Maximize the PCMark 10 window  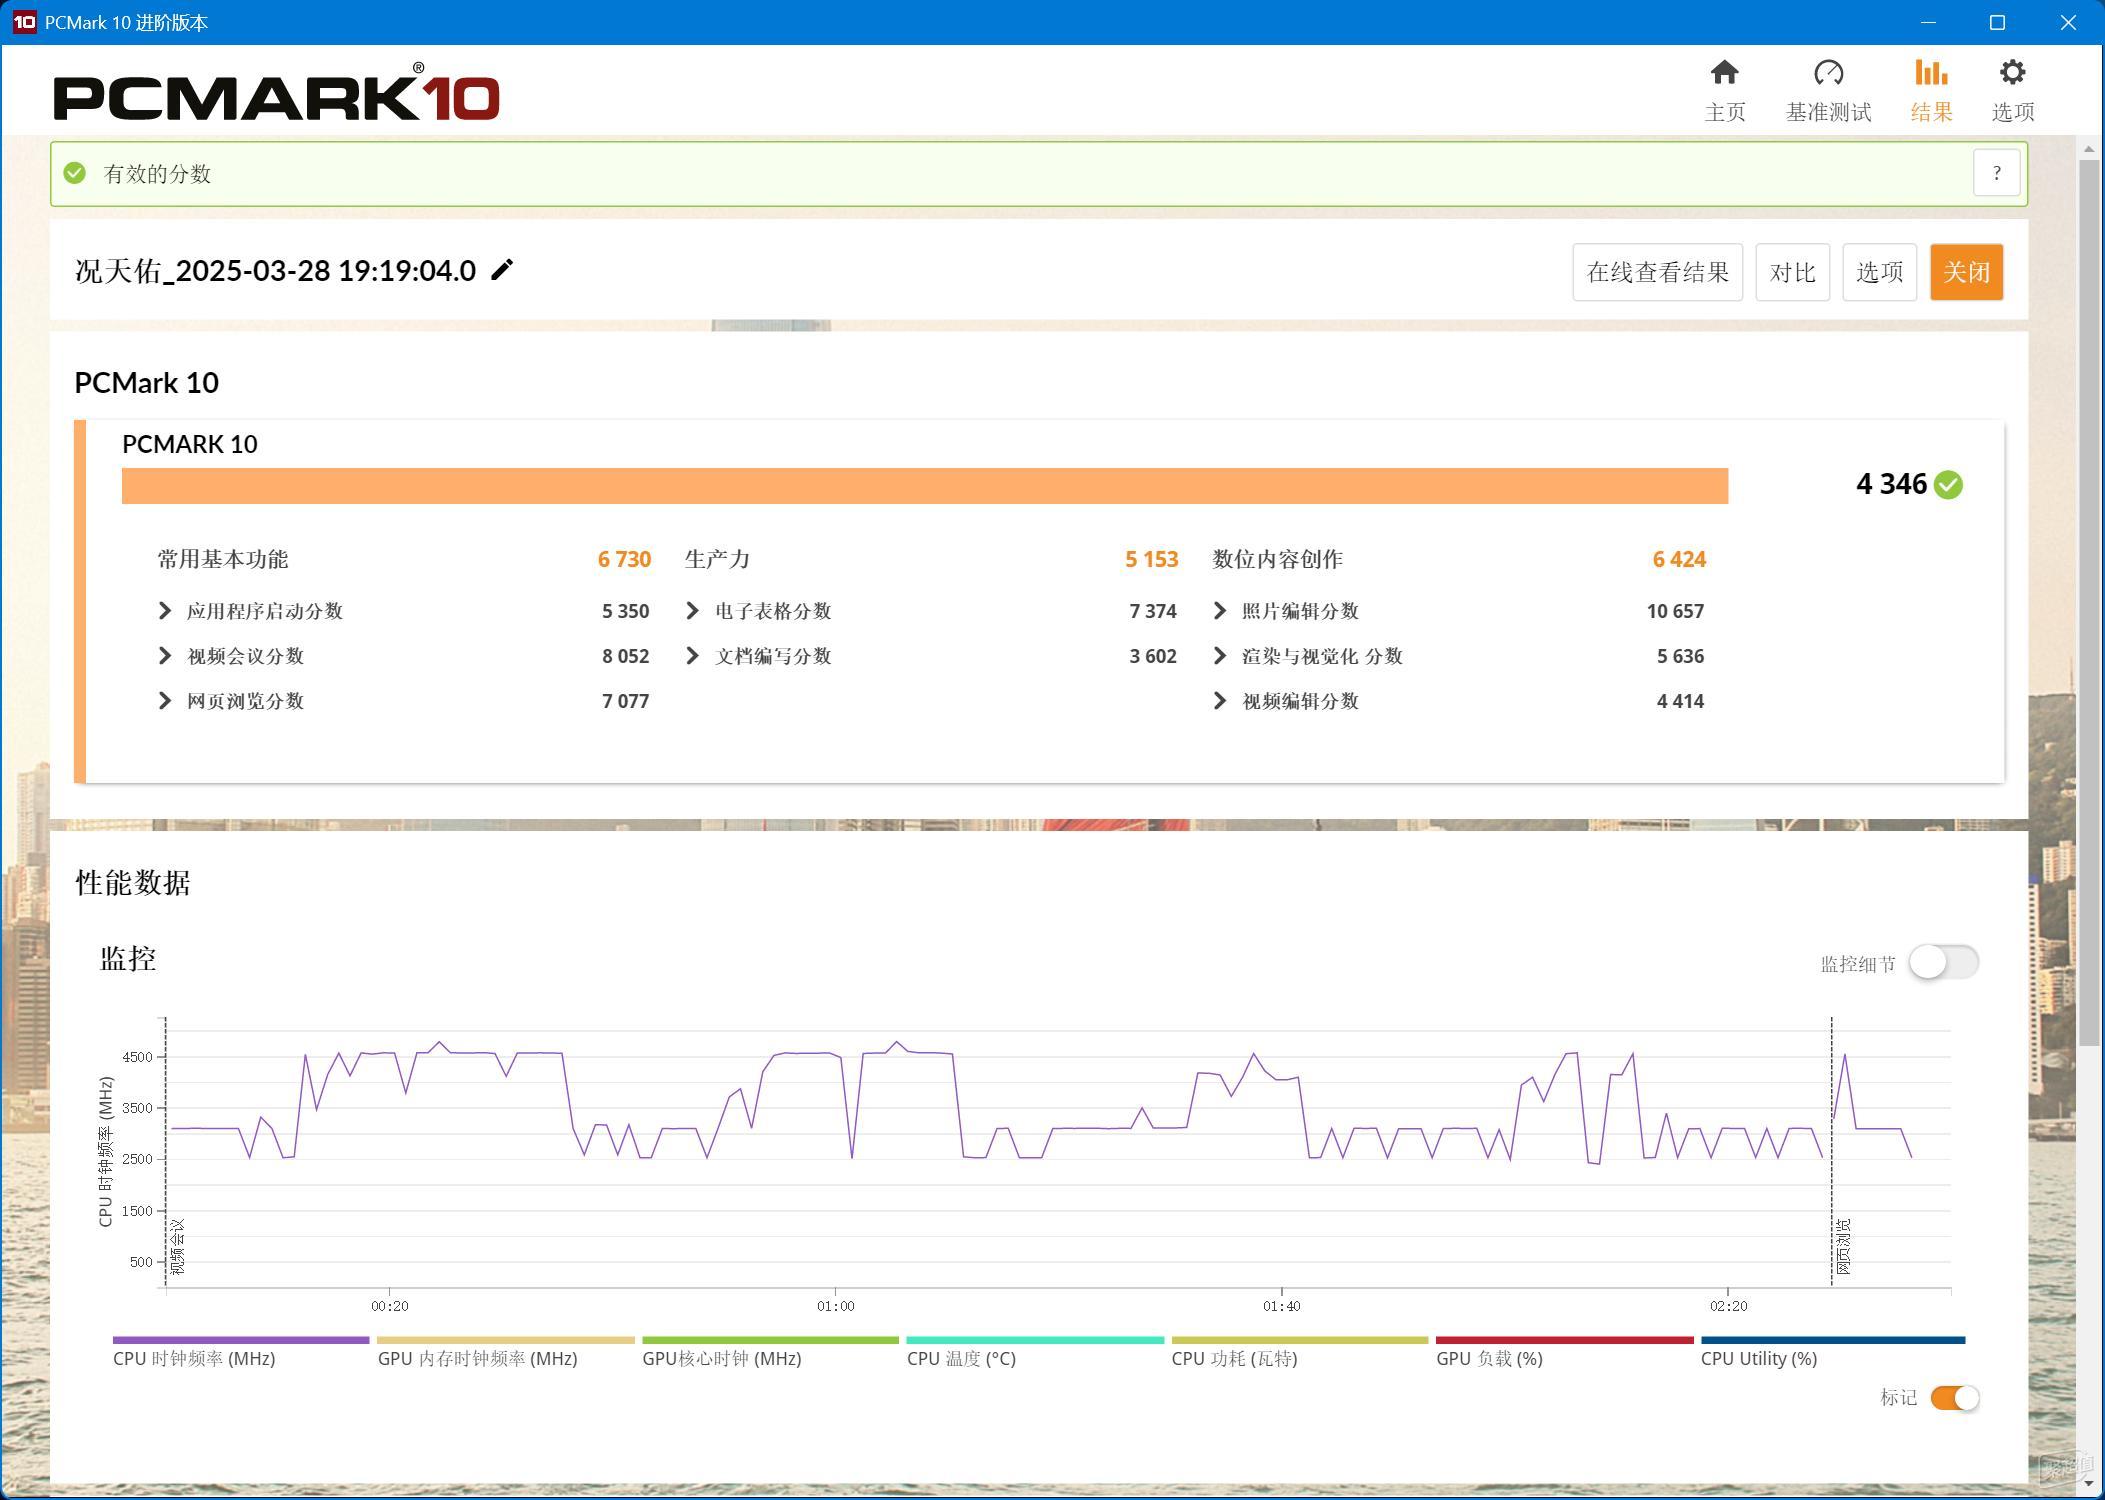[1997, 22]
